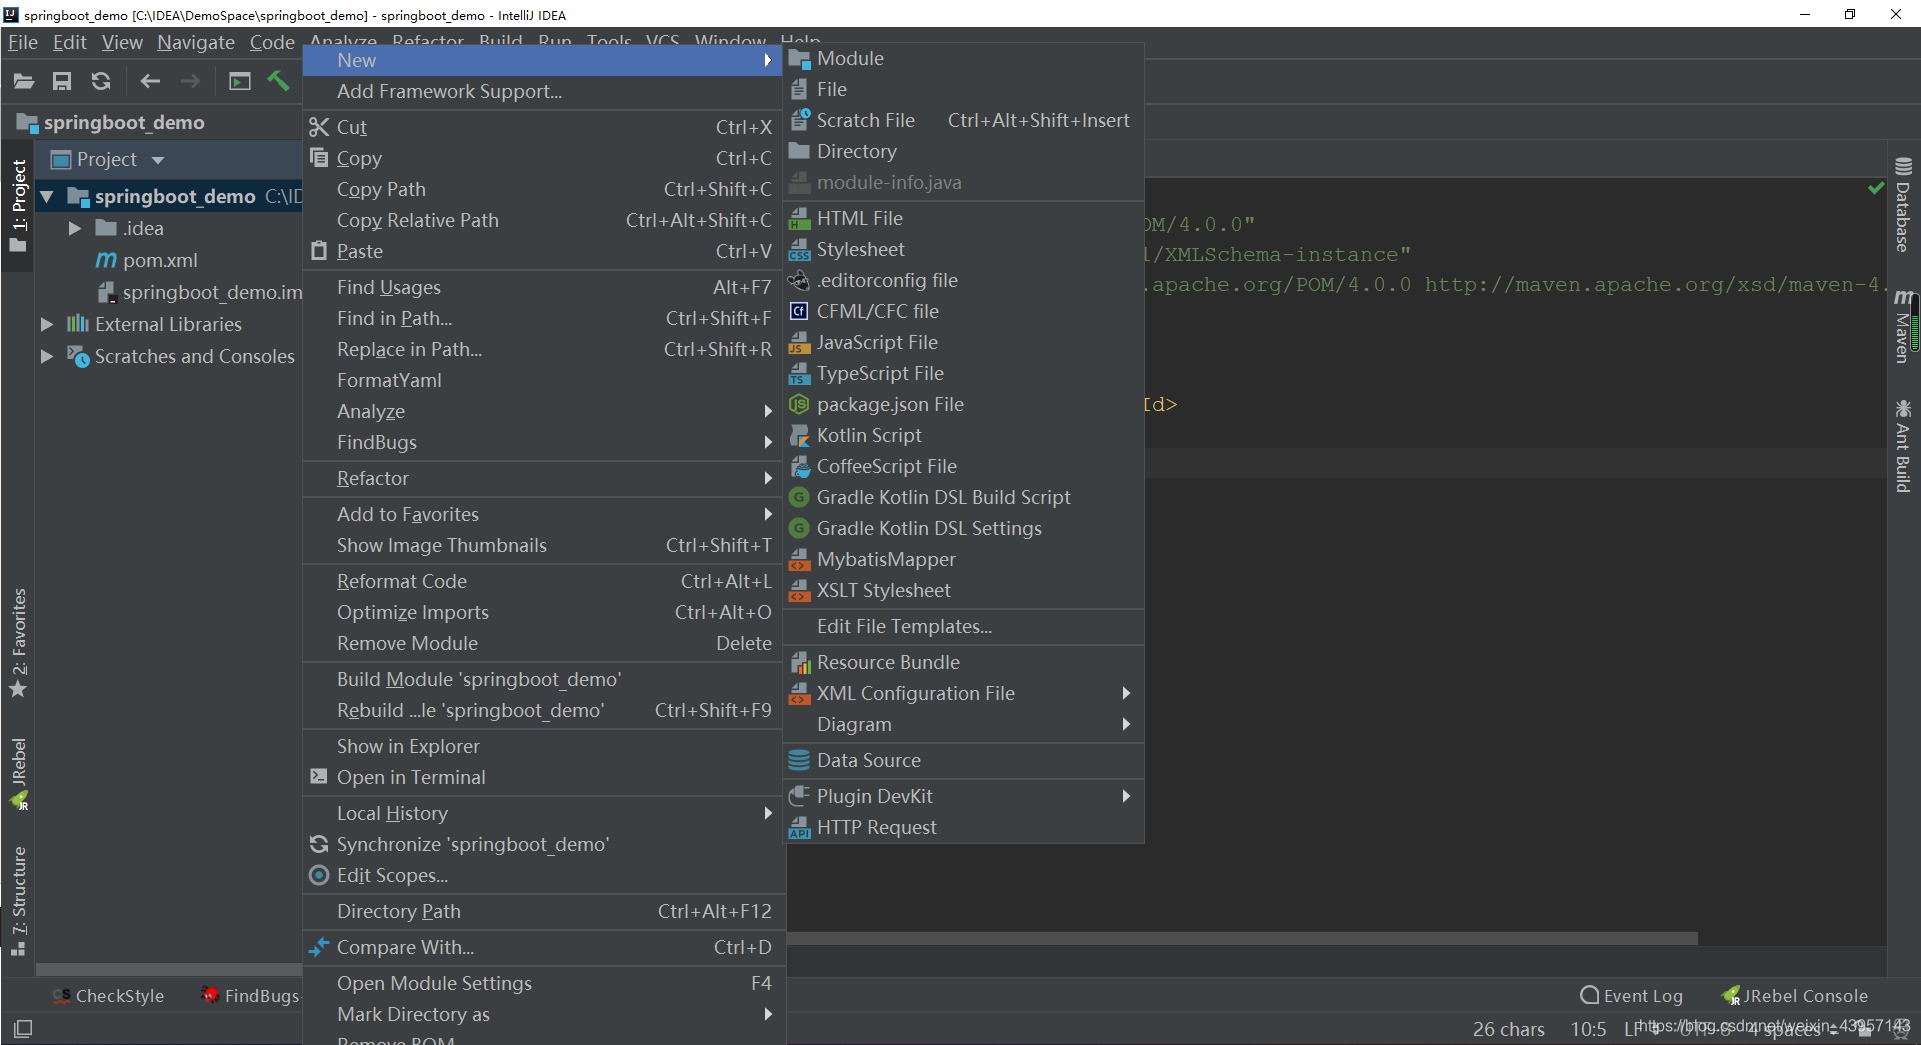Viewport: 1921px width, 1045px height.
Task: Choose the HTTP Request API icon
Action: (799, 828)
